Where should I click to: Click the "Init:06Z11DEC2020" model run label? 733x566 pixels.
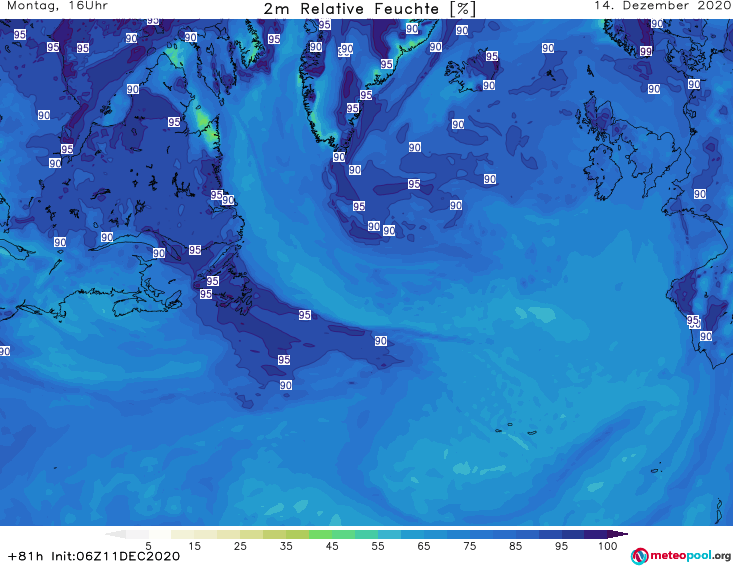pos(115,556)
